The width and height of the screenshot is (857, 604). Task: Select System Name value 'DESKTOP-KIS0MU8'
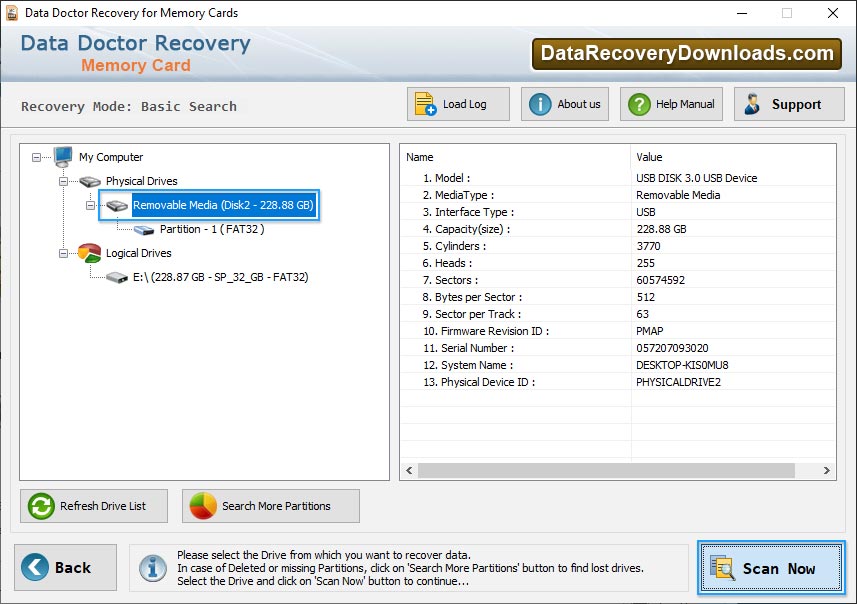tap(682, 365)
